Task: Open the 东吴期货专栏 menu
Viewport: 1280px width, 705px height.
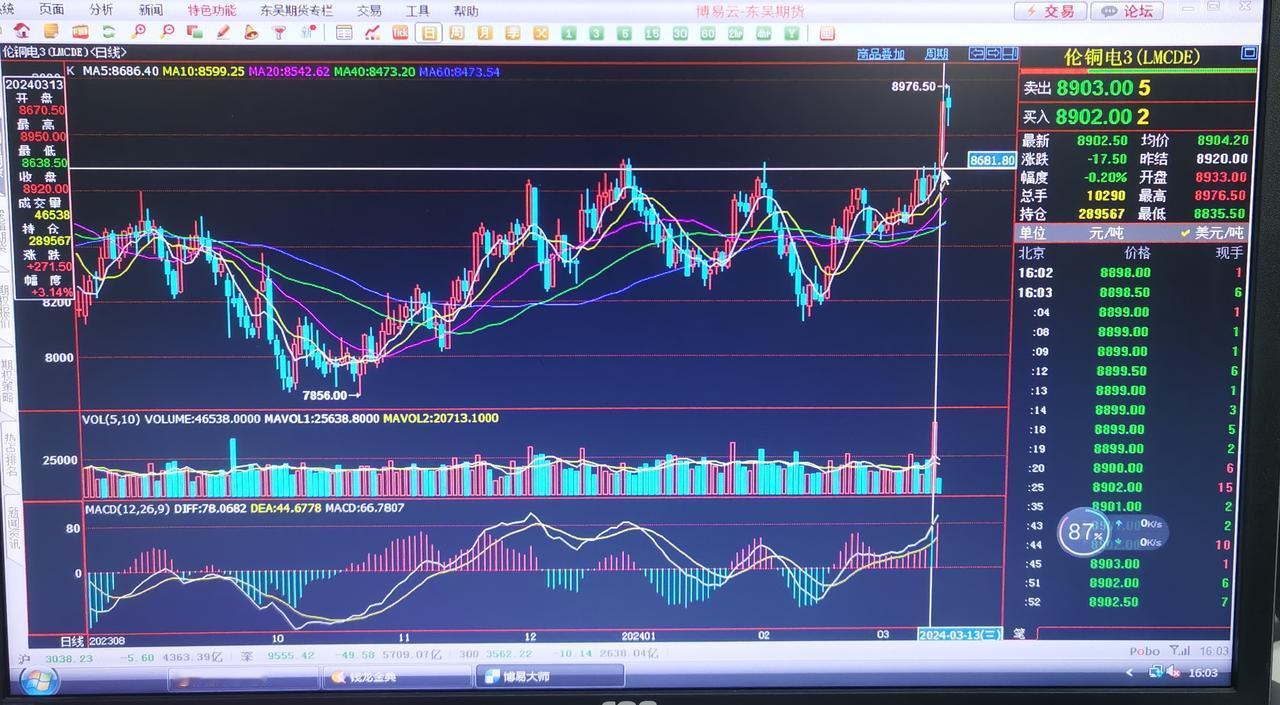Action: pos(296,11)
